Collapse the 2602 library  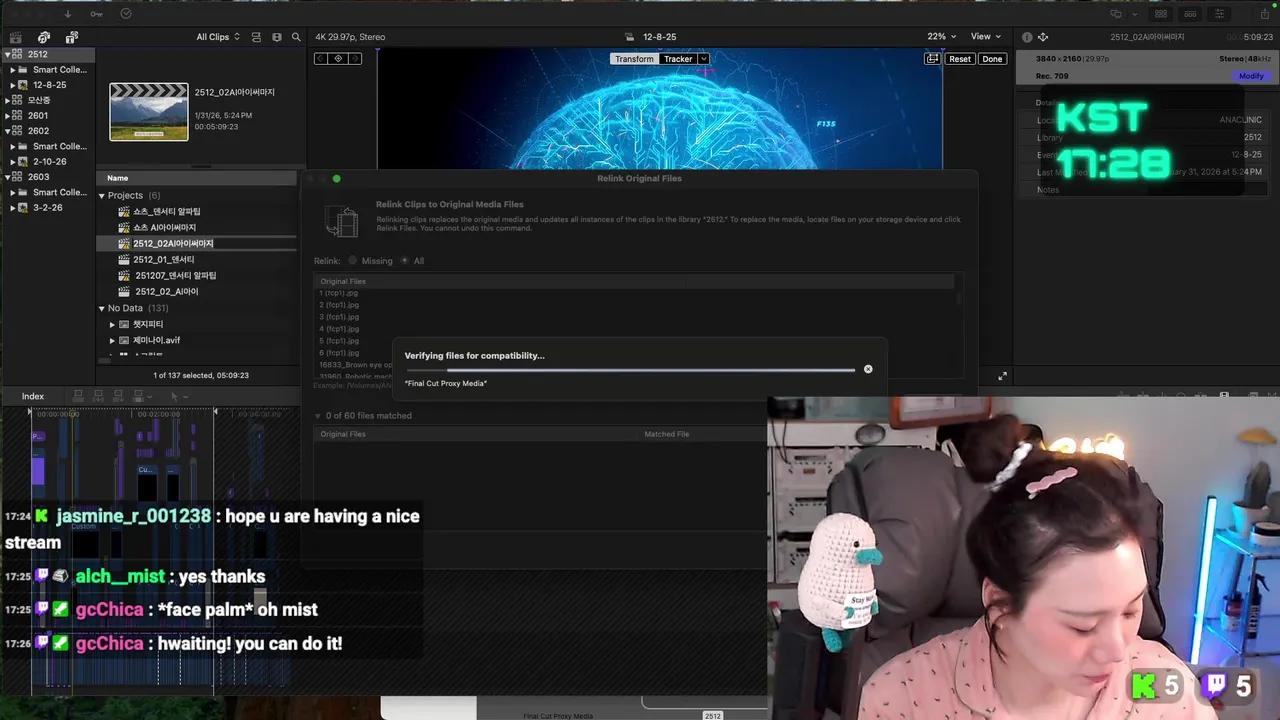pyautogui.click(x=8, y=131)
